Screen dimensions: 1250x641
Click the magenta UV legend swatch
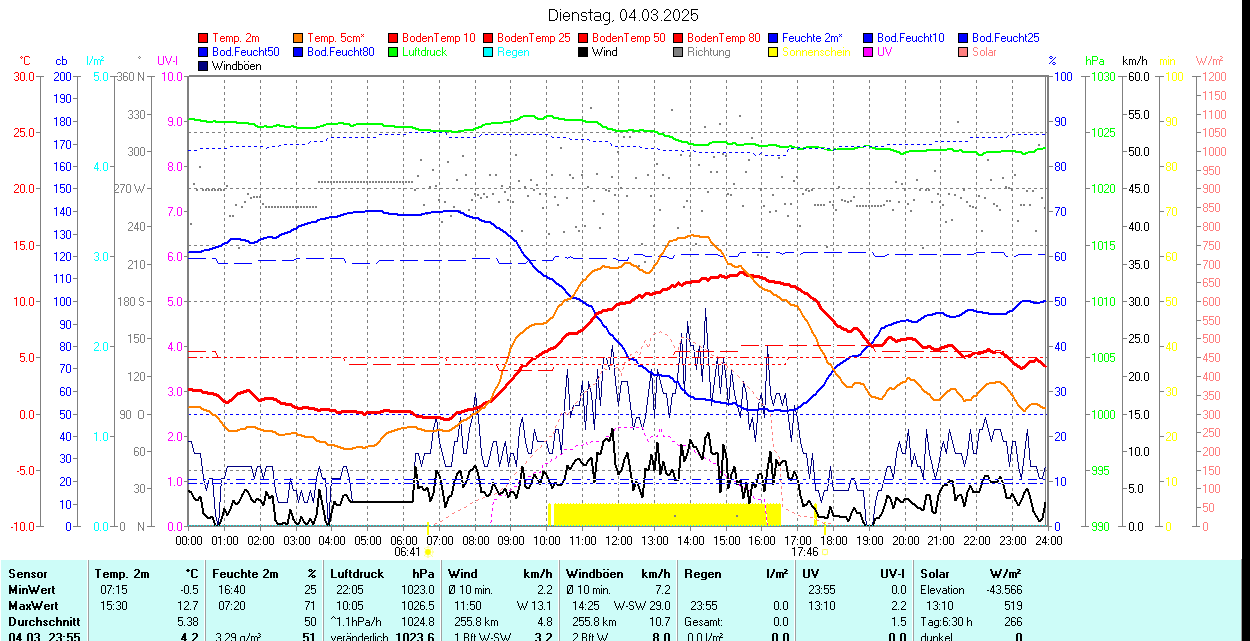click(868, 52)
